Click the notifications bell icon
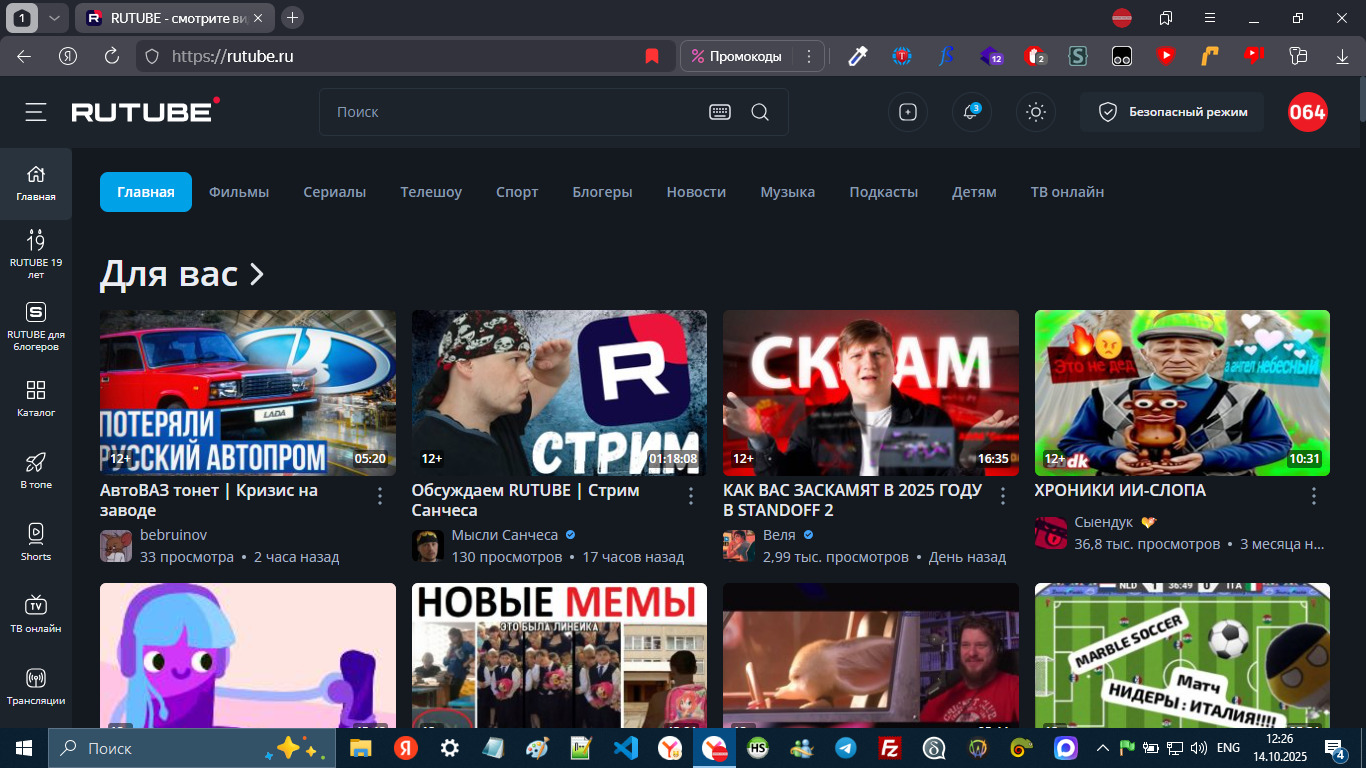This screenshot has width=1366, height=768. 971,112
